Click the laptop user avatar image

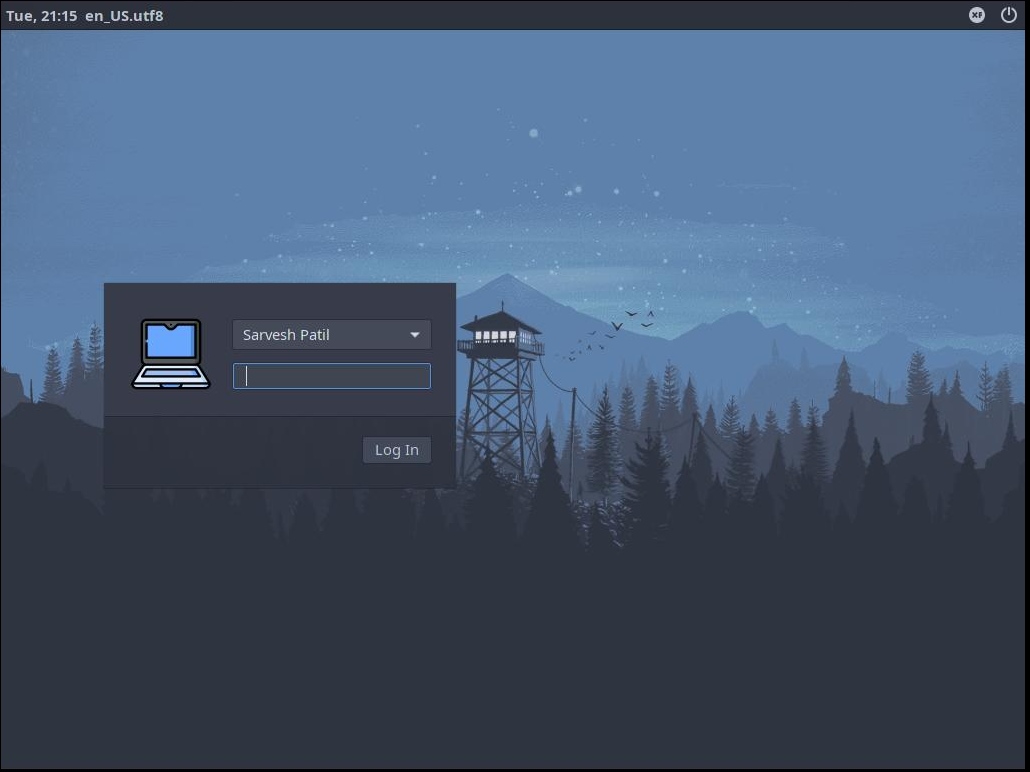point(171,354)
